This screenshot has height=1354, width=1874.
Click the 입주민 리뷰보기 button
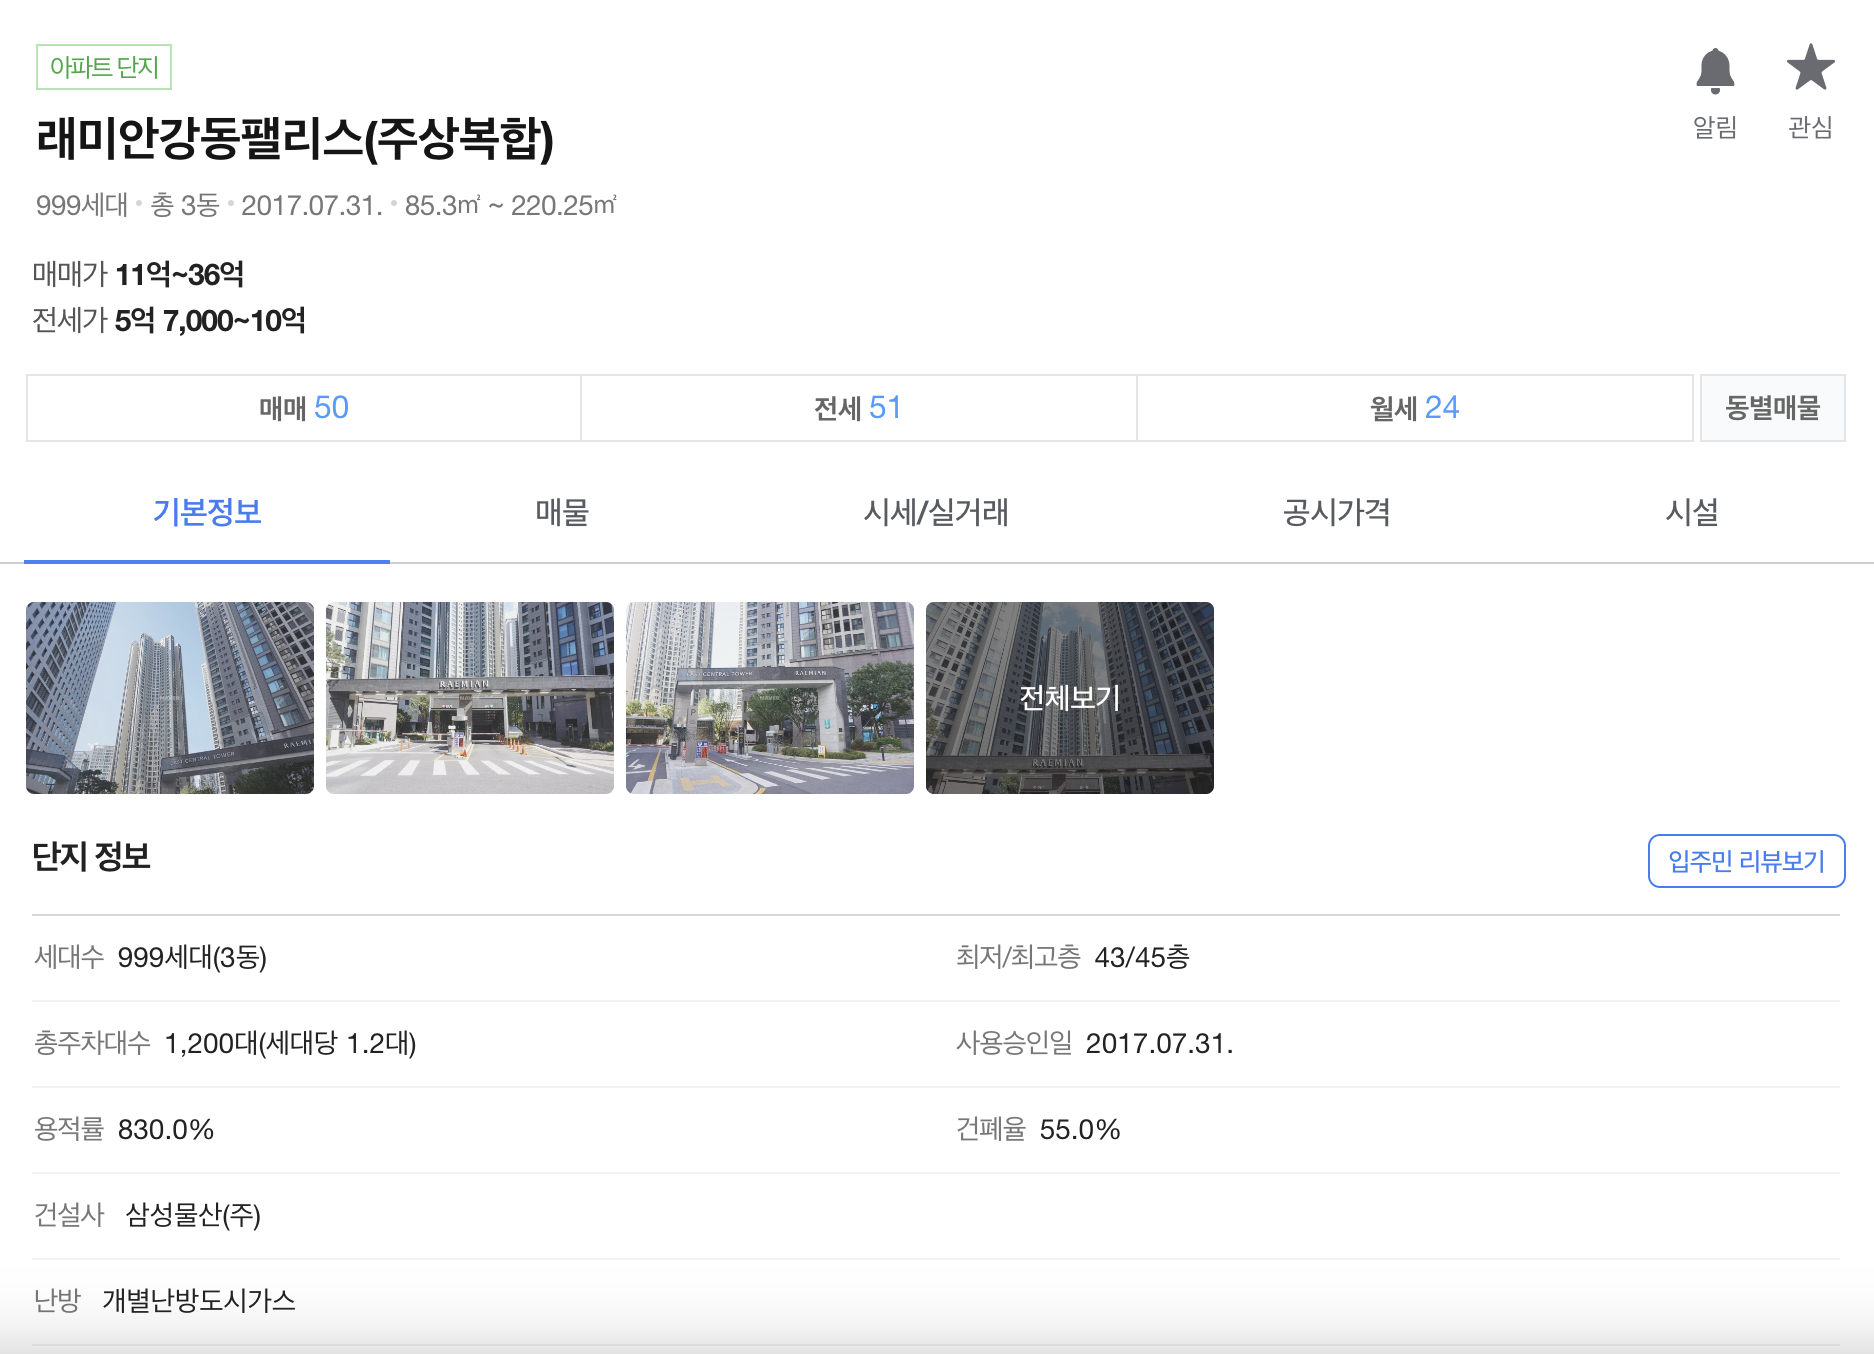pyautogui.click(x=1746, y=861)
